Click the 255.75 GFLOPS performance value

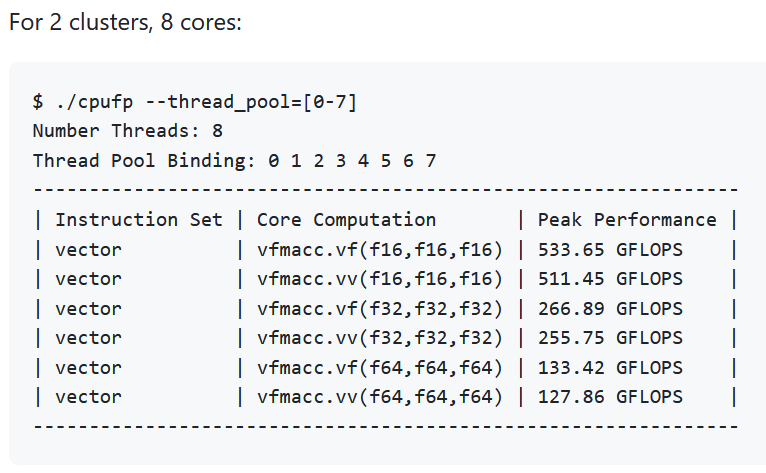click(x=610, y=338)
